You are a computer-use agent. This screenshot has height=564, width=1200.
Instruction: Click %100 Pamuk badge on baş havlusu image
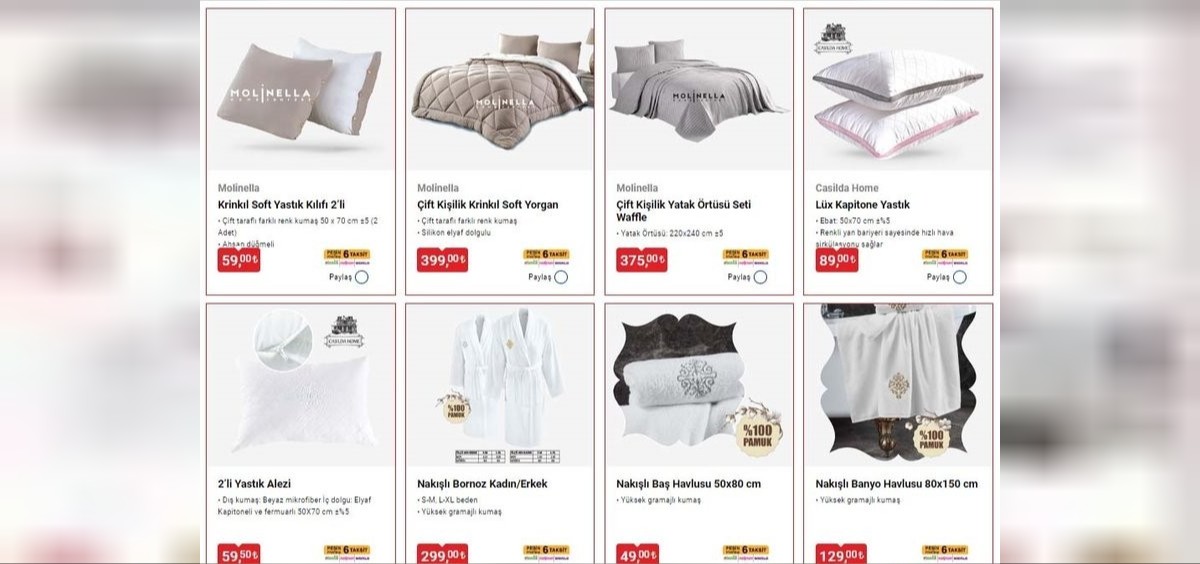(758, 430)
